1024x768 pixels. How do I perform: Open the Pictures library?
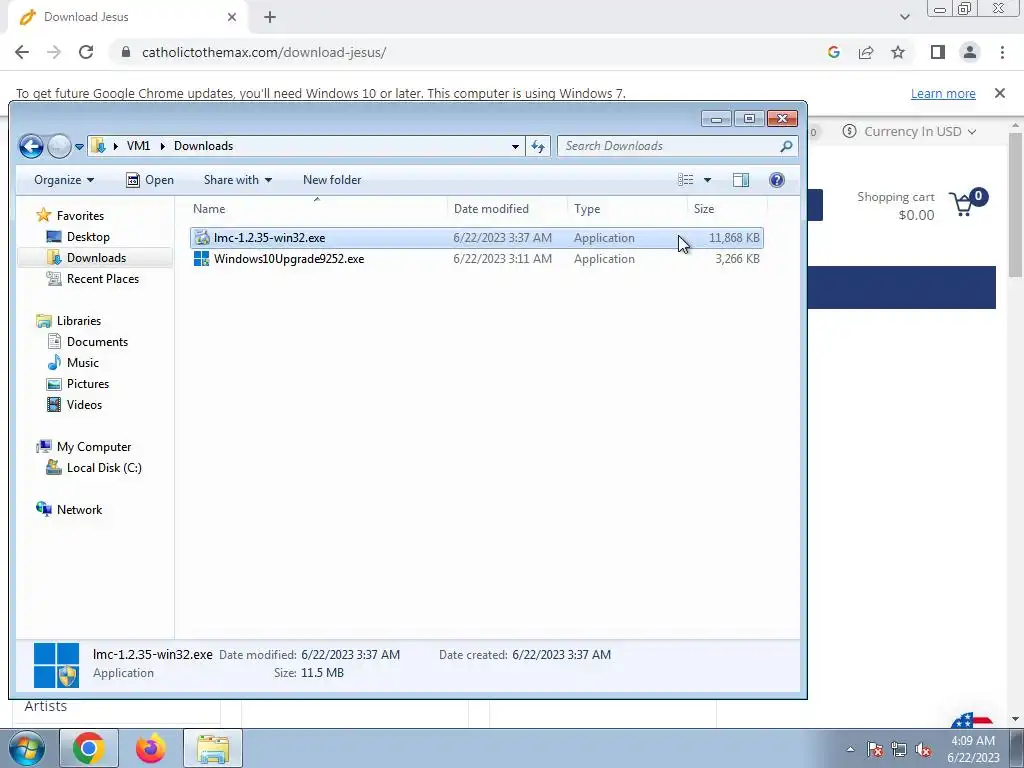point(88,383)
